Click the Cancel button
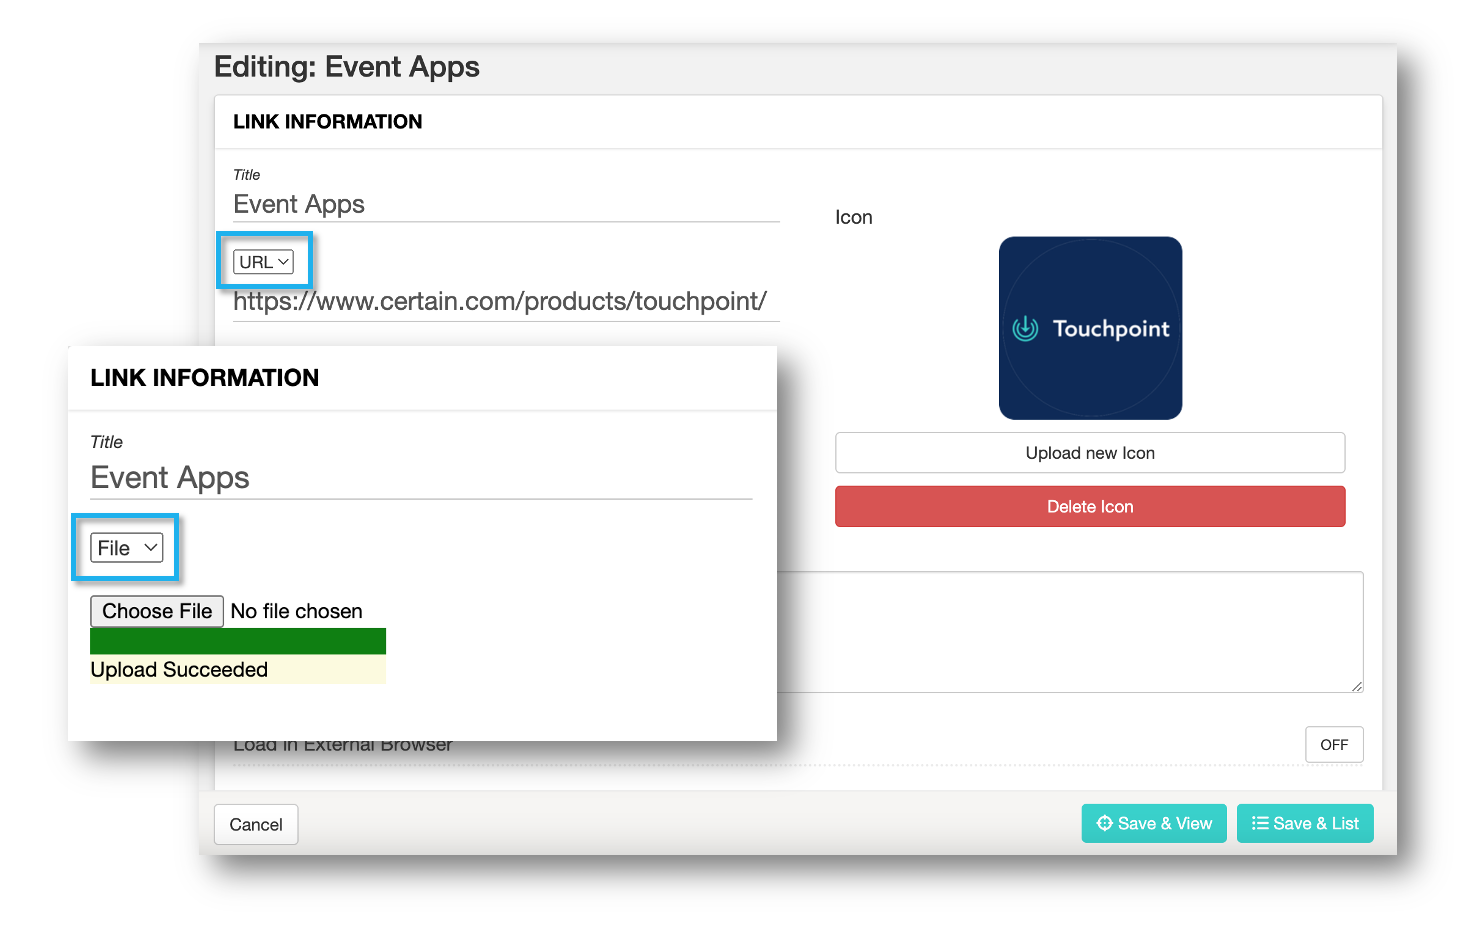The width and height of the screenshot is (1462, 926). point(256,825)
